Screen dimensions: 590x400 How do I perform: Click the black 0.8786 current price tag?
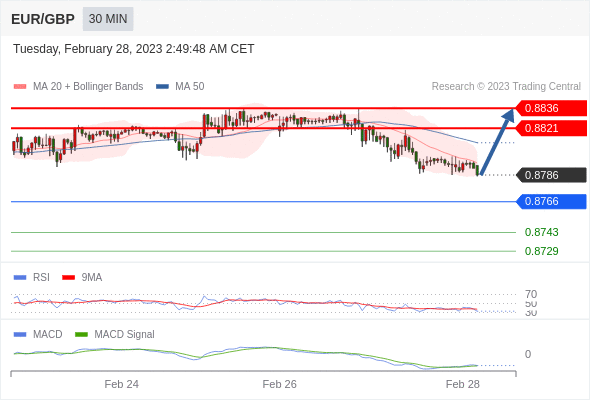[551, 175]
